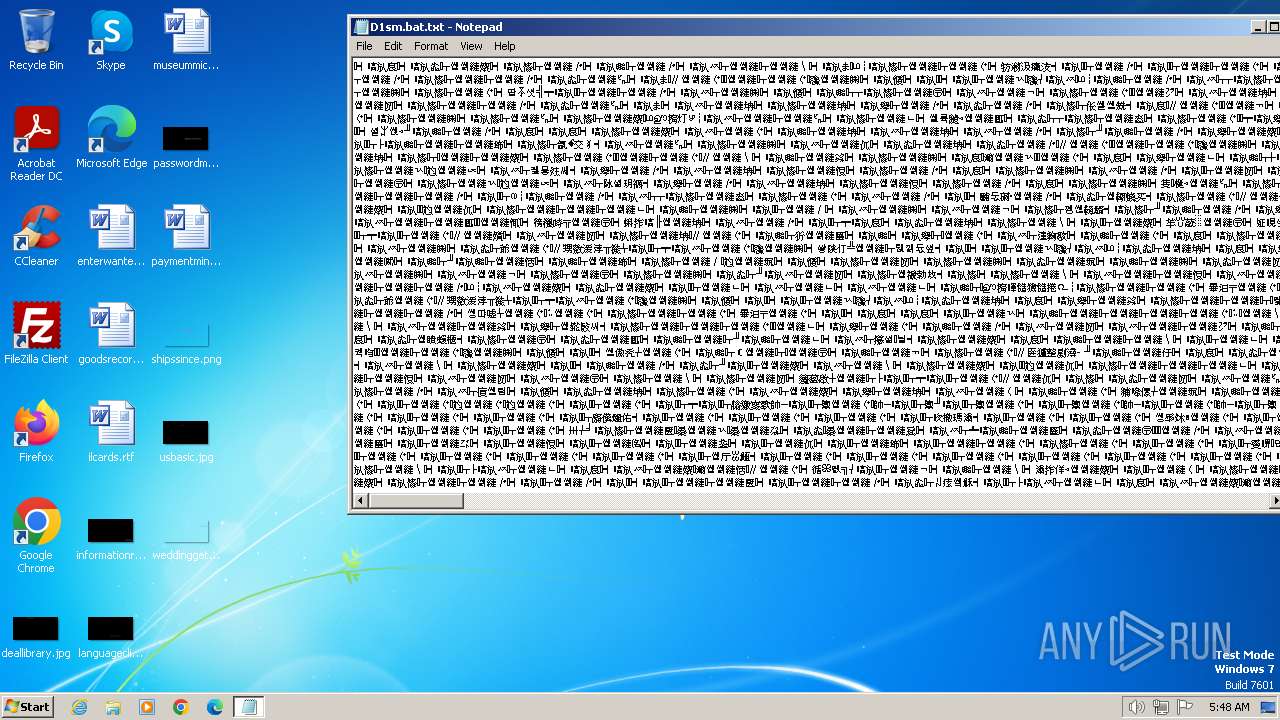Click the Edge icon in the taskbar

(x=215, y=707)
